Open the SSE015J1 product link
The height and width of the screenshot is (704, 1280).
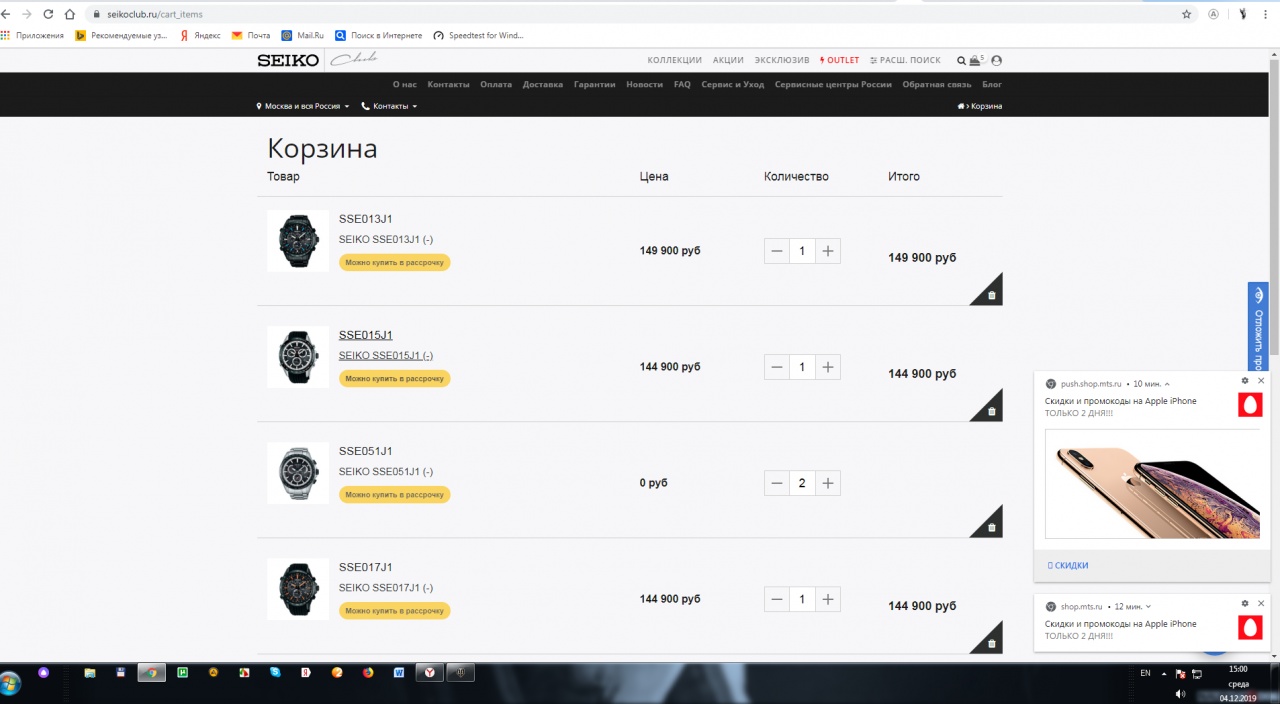point(365,335)
